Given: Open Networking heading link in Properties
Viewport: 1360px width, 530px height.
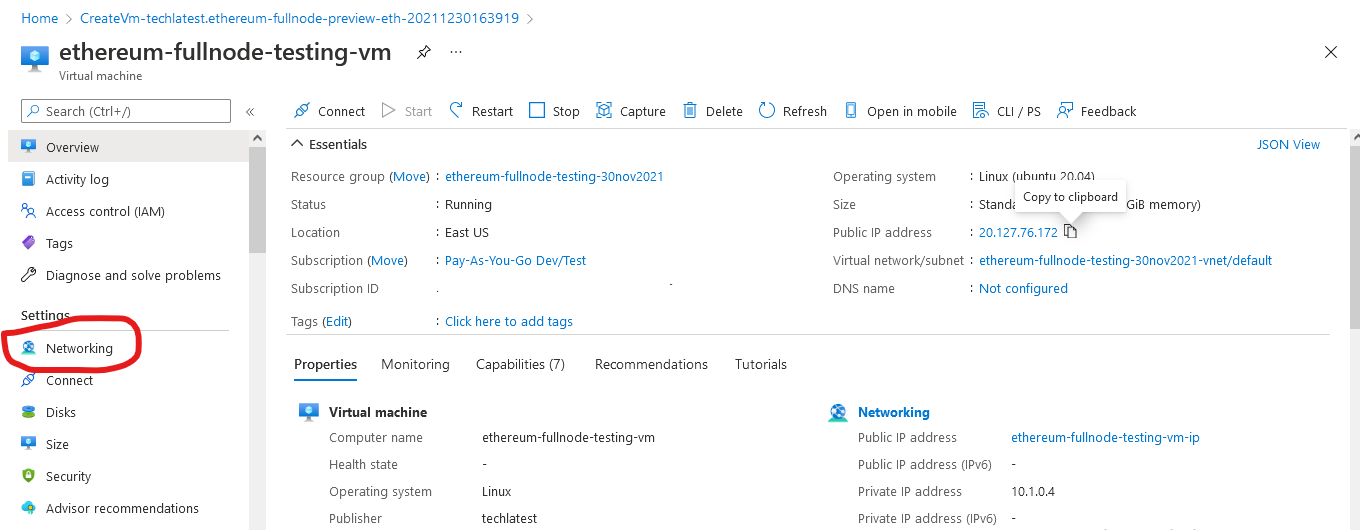Looking at the screenshot, I should click(x=893, y=412).
